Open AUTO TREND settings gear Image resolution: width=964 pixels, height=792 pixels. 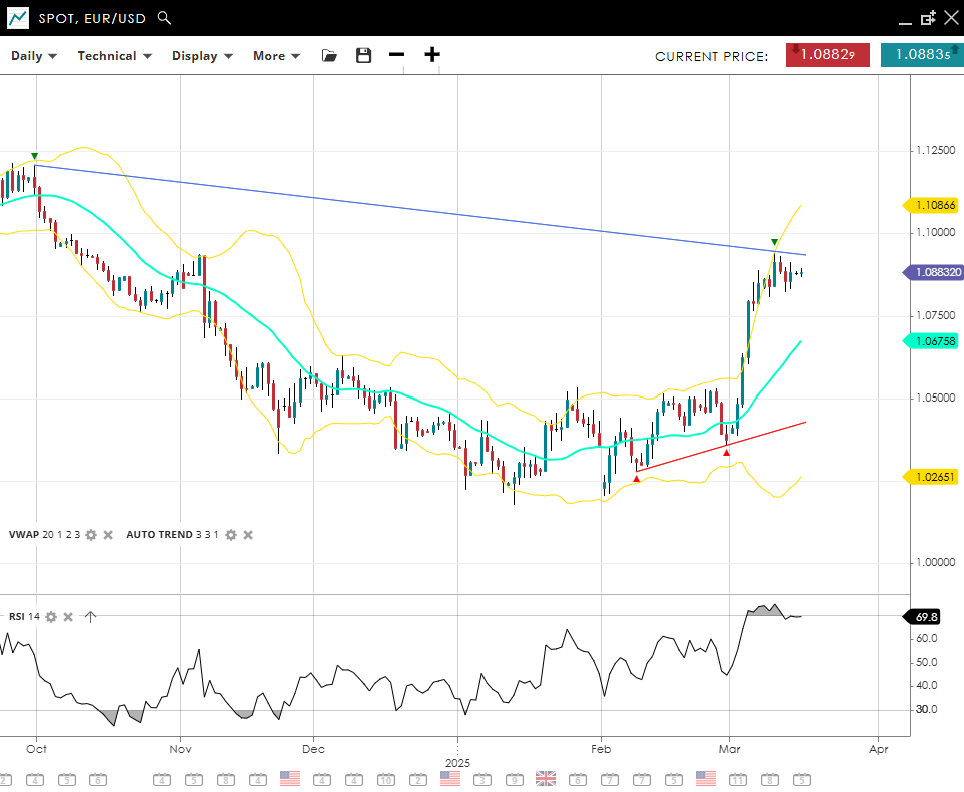pyautogui.click(x=231, y=535)
